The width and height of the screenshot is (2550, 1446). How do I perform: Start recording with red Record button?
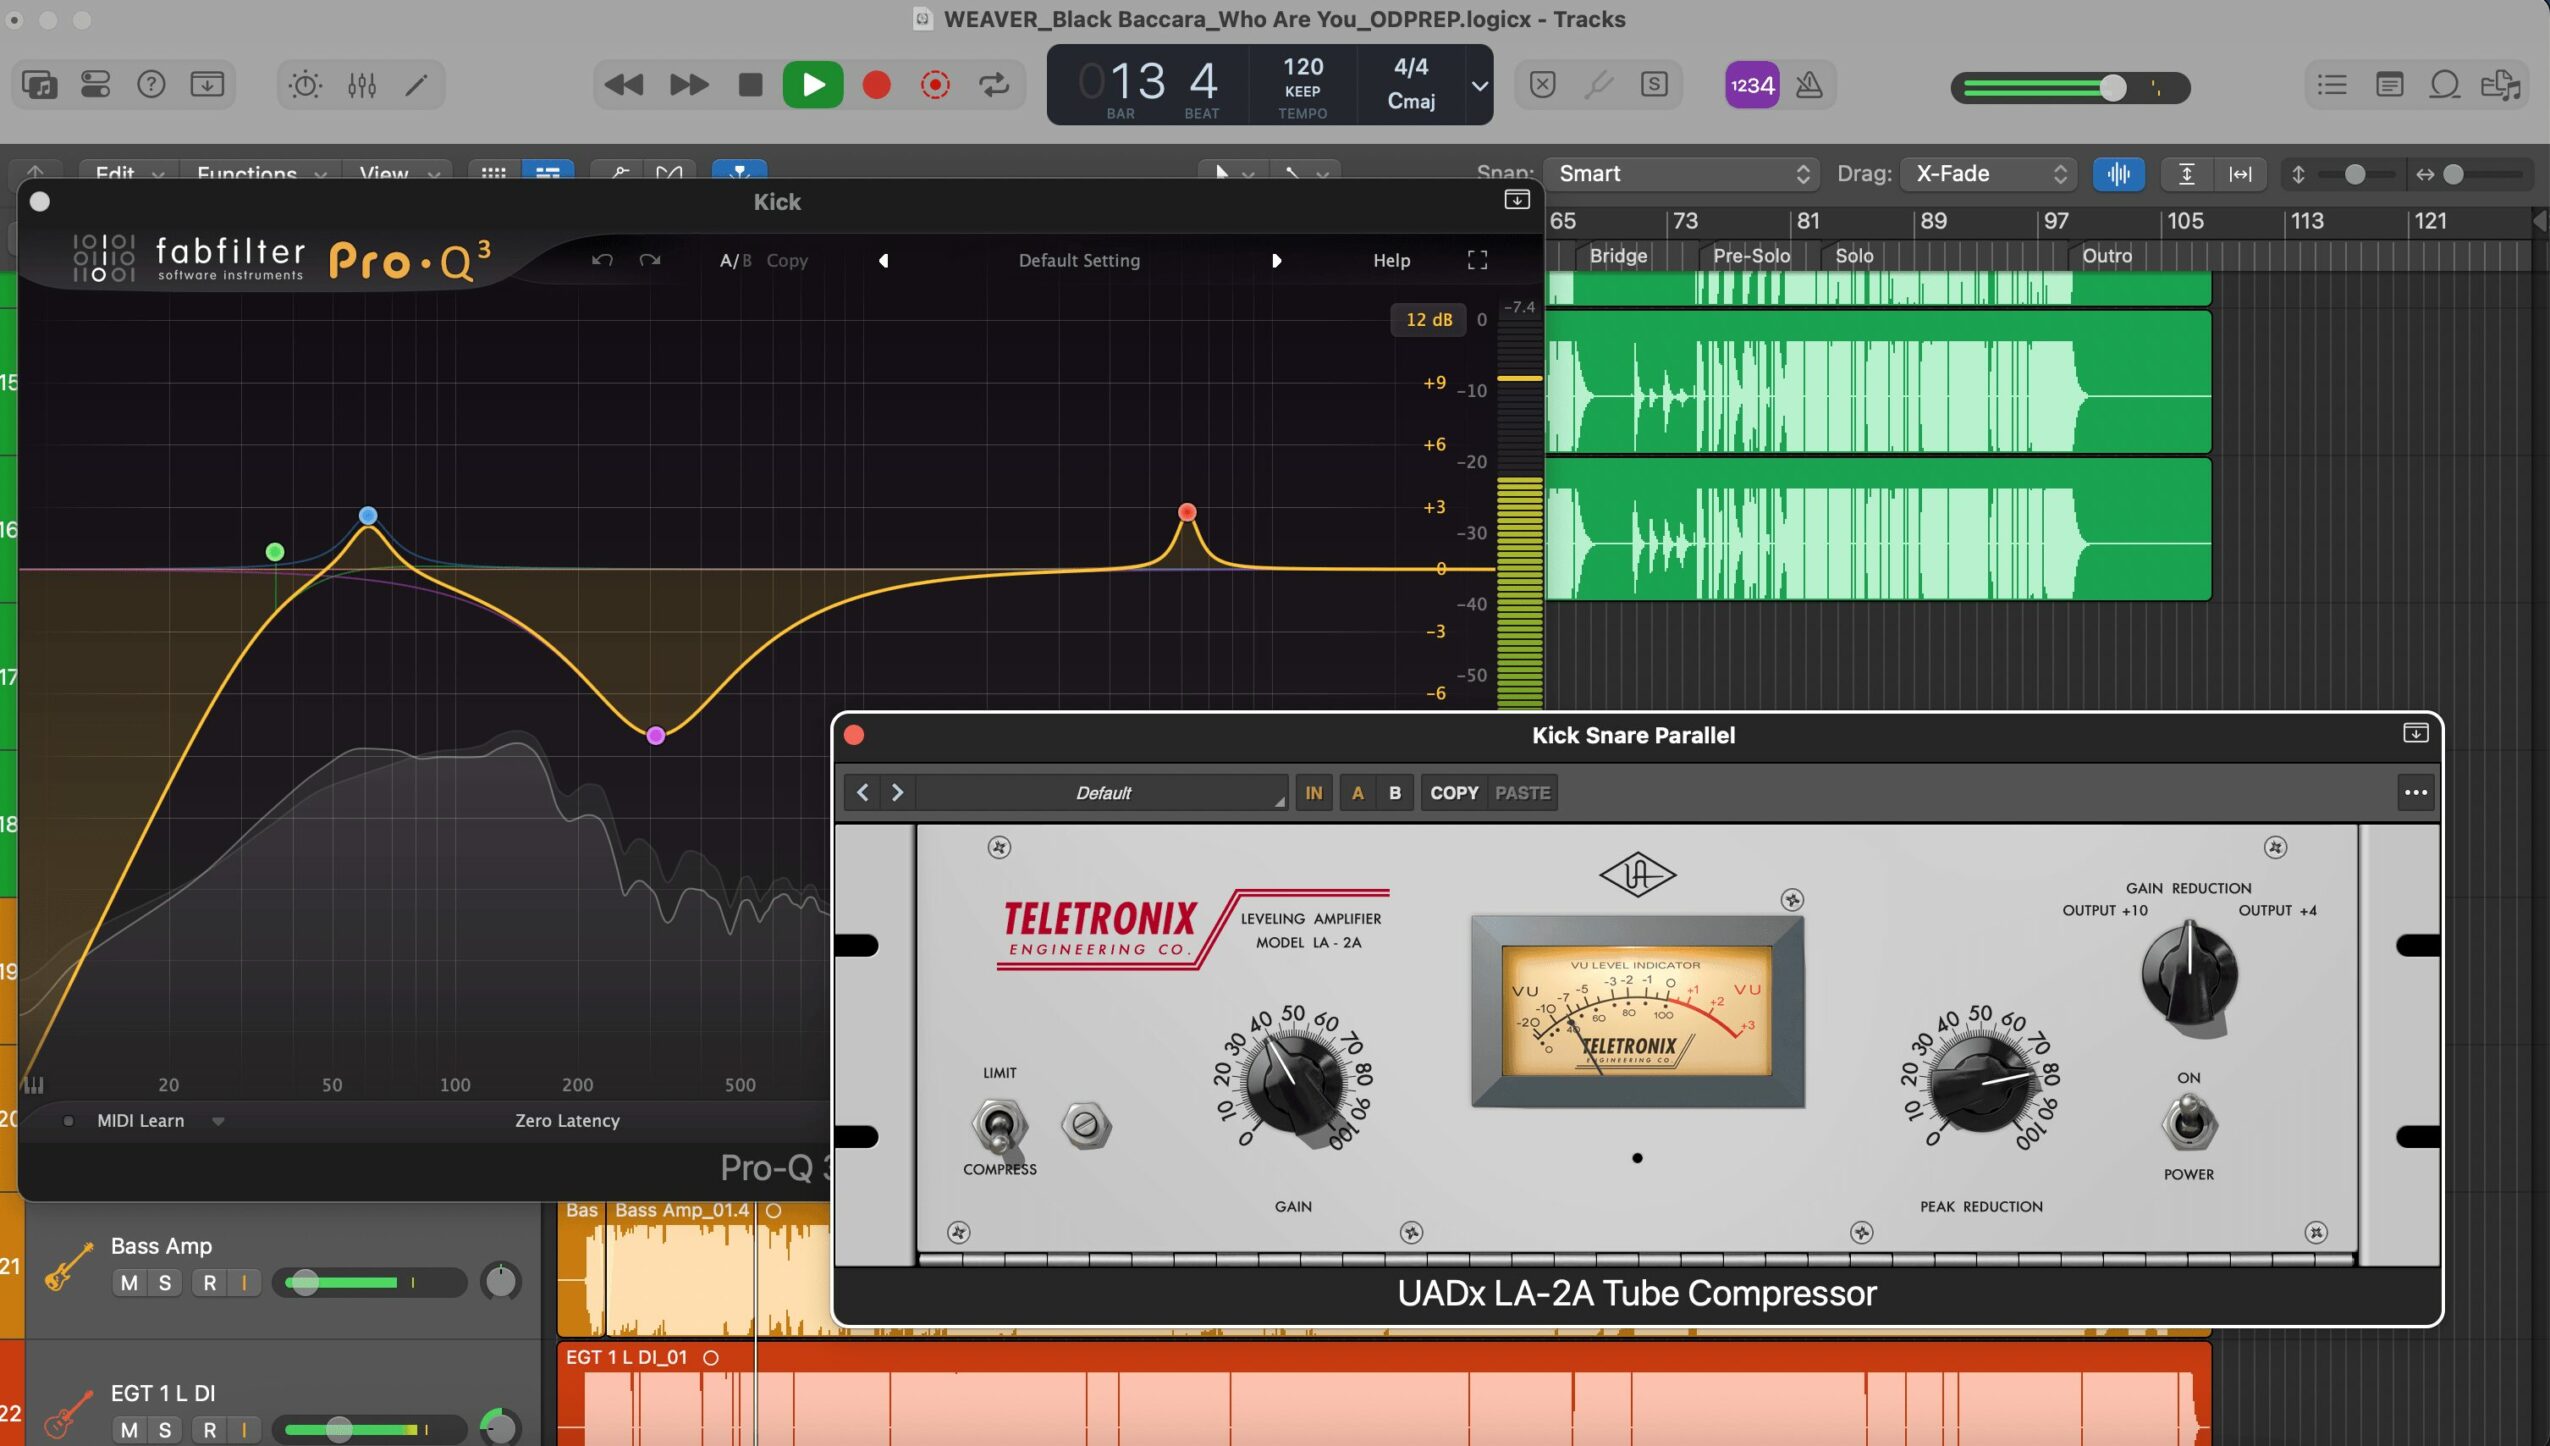(x=876, y=85)
